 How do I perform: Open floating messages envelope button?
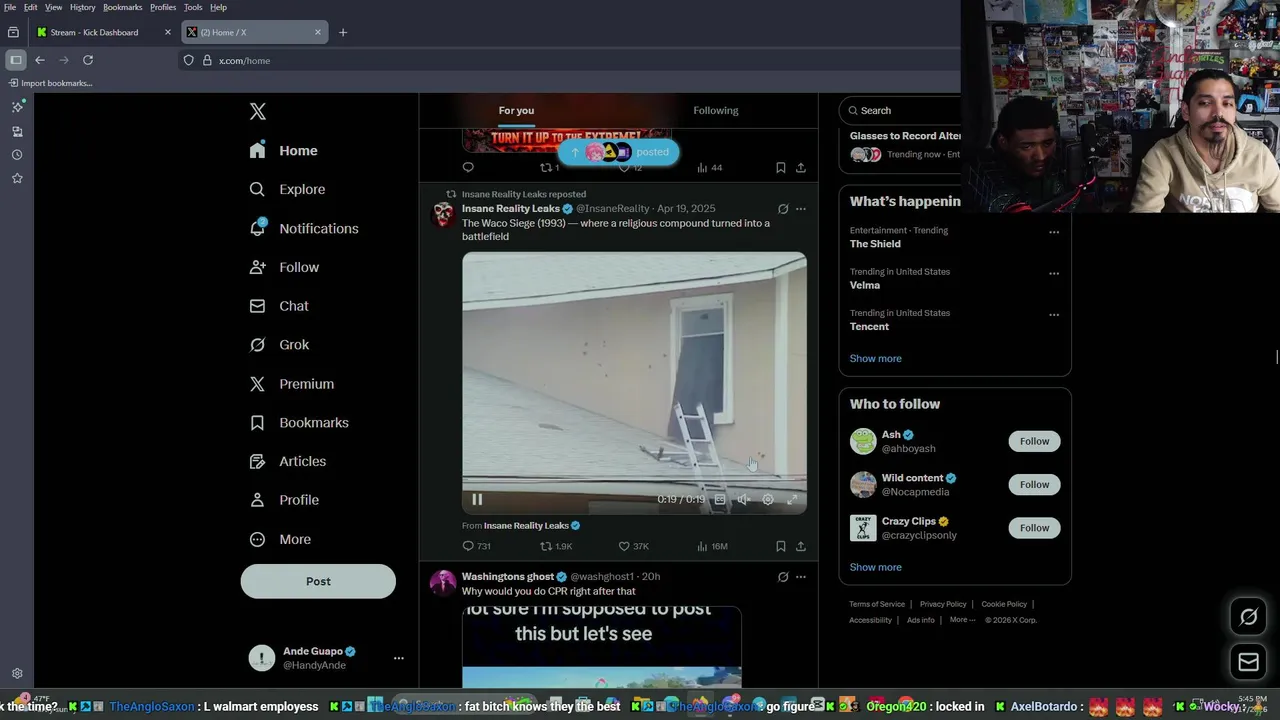coord(1248,661)
